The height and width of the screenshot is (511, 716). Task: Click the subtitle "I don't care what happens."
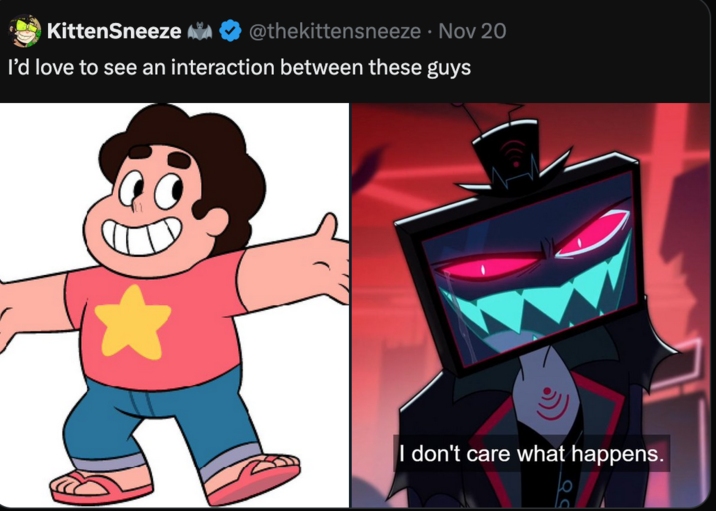pyautogui.click(x=531, y=453)
